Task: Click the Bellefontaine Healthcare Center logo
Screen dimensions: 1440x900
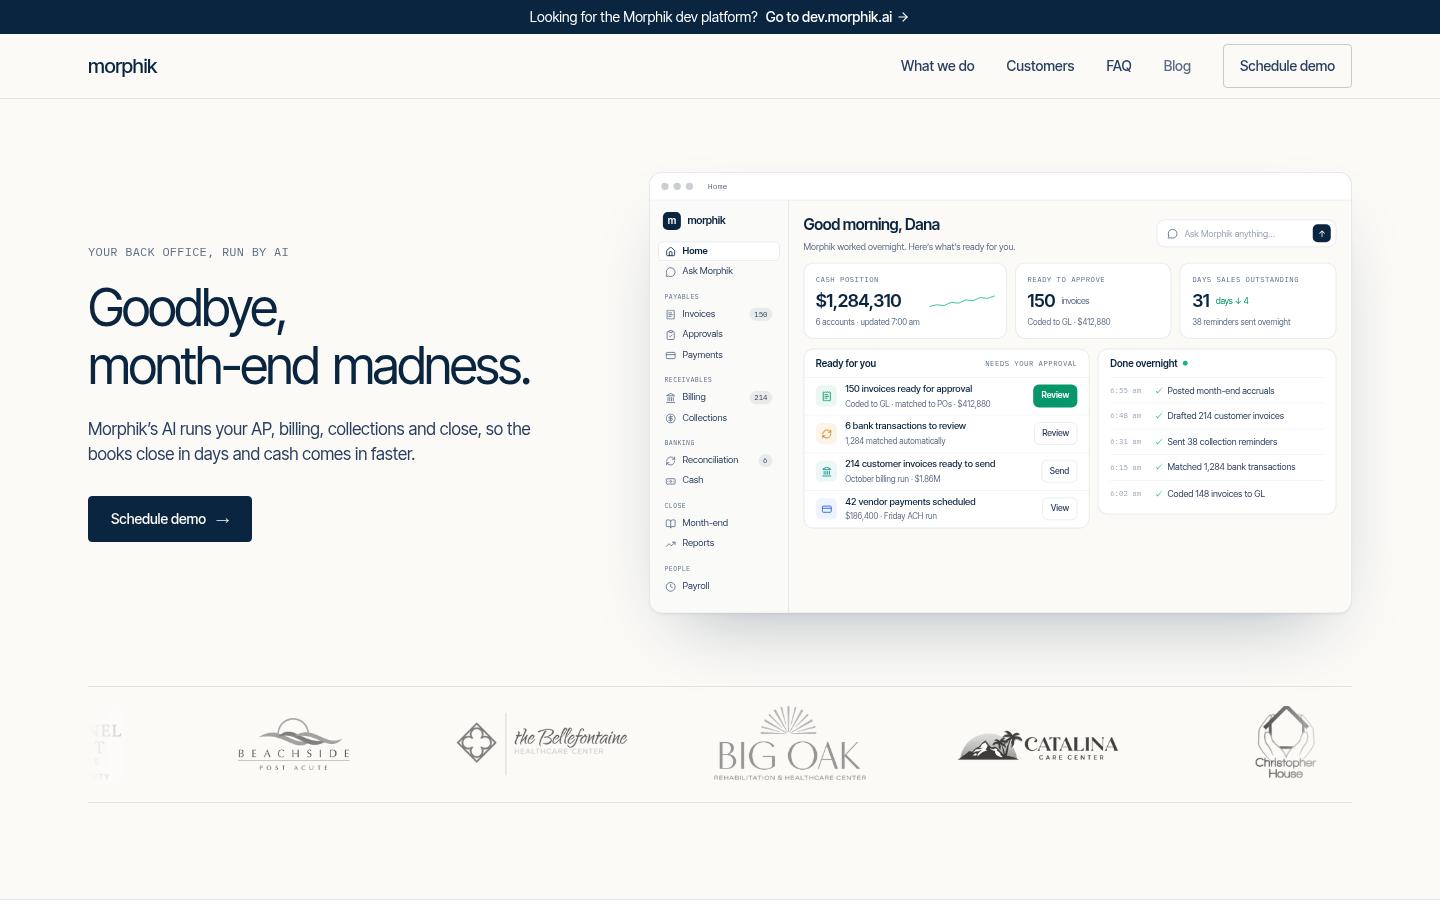Action: pyautogui.click(x=542, y=743)
